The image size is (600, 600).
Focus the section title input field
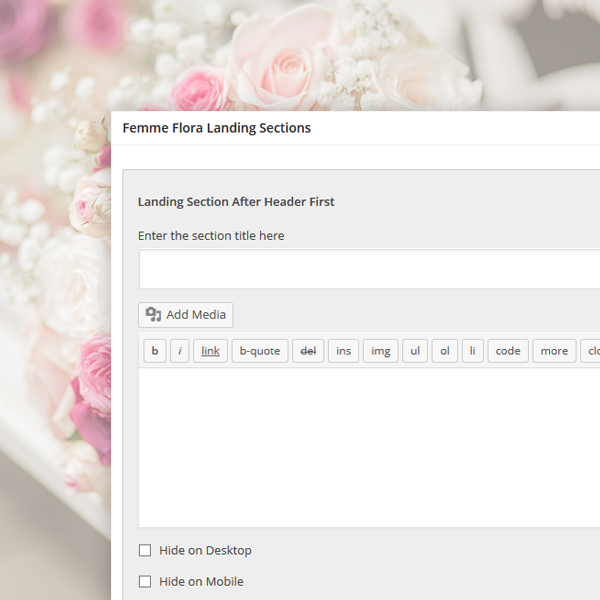pos(369,269)
